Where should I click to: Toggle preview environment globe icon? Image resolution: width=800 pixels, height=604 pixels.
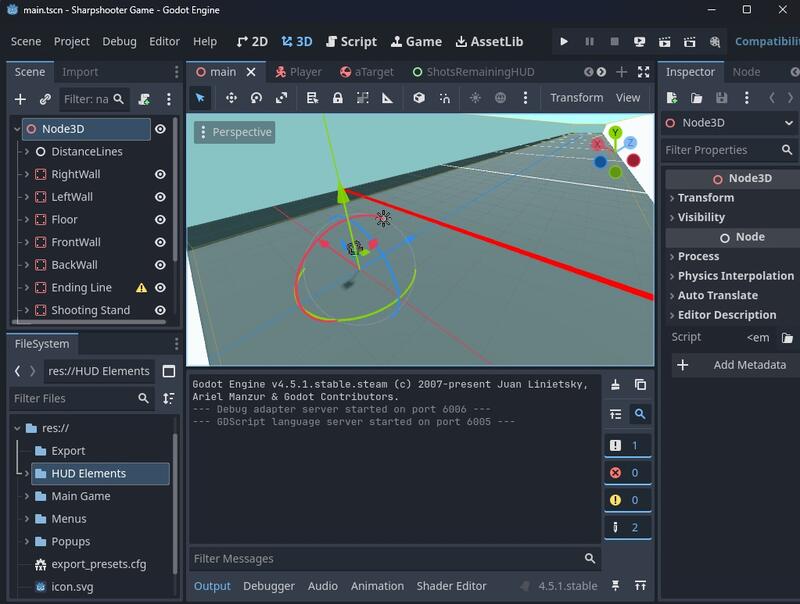click(500, 97)
